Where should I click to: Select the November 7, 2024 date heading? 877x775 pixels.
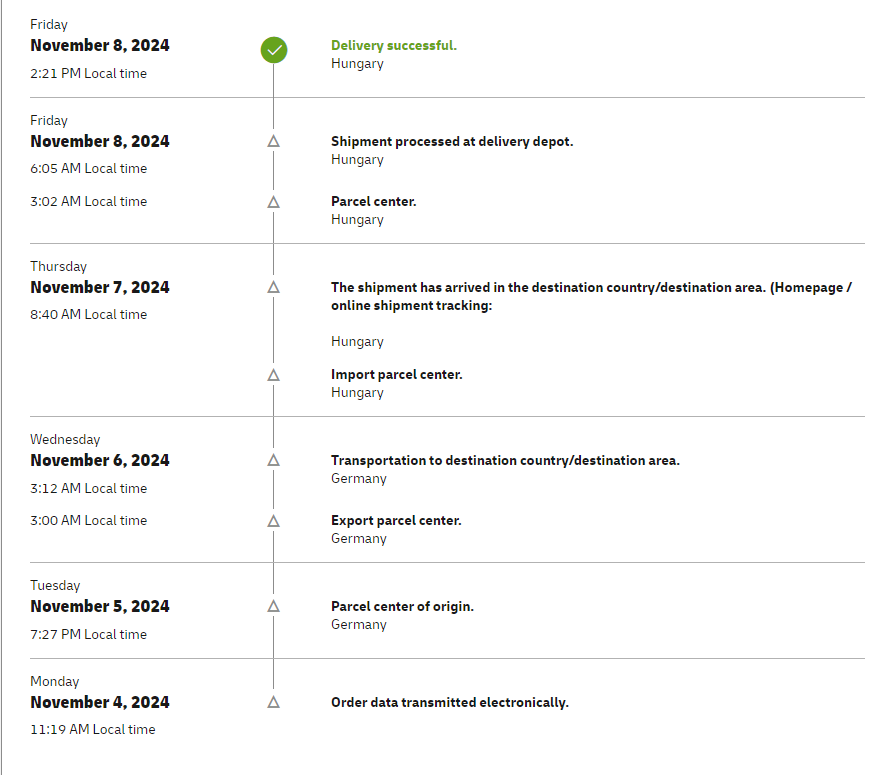coord(100,287)
